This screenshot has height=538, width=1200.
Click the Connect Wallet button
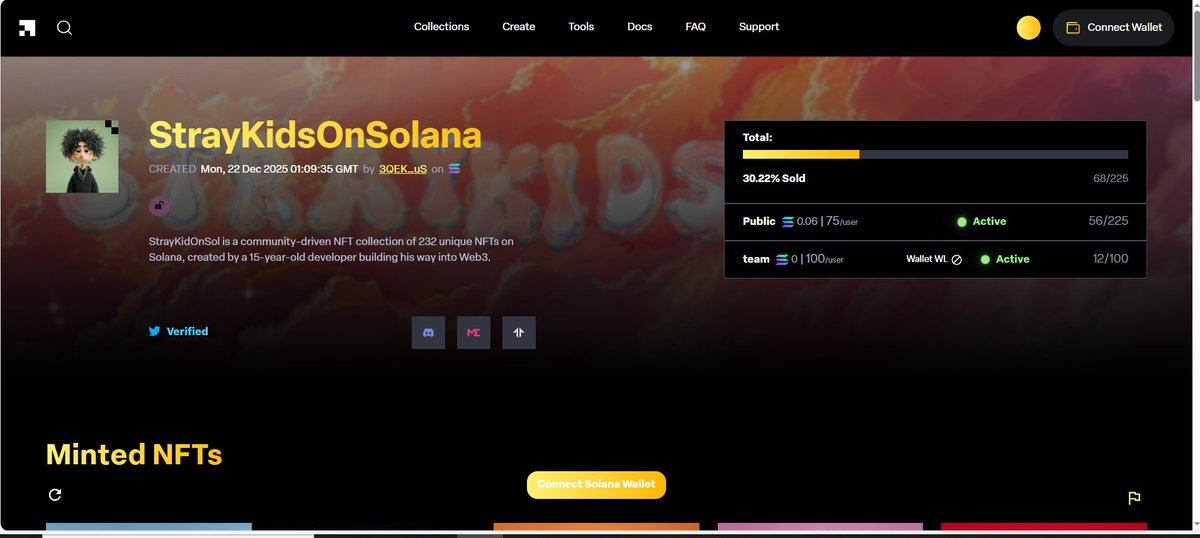coord(1113,28)
